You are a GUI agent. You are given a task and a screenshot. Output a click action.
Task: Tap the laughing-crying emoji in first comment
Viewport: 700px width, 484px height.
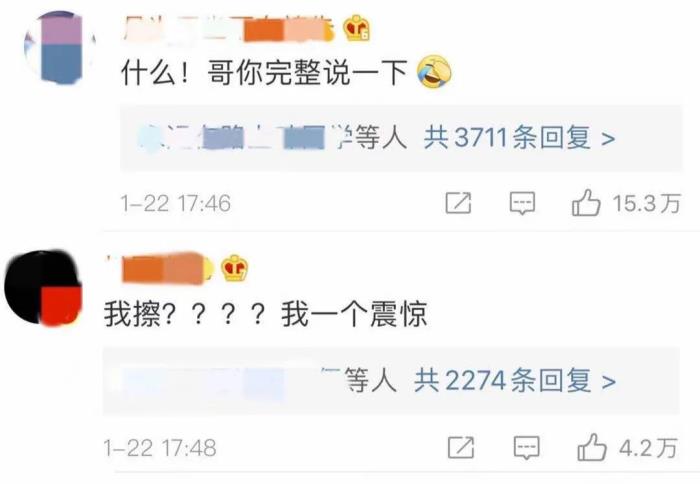pyautogui.click(x=434, y=71)
